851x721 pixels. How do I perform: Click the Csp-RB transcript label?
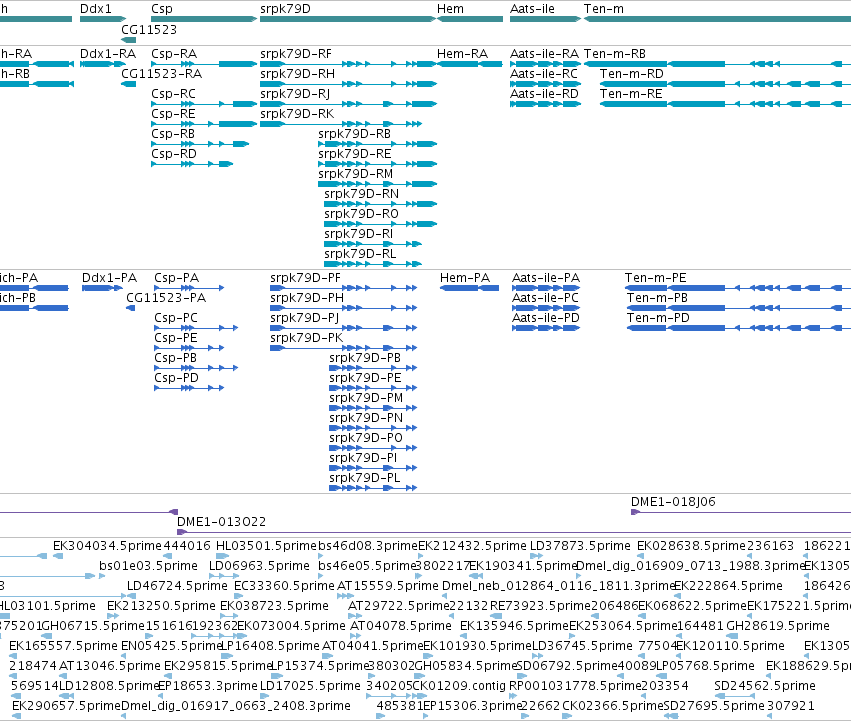click(173, 134)
